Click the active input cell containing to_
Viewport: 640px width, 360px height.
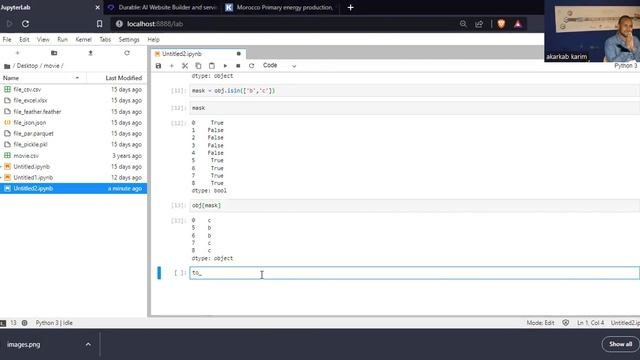[x=414, y=273]
